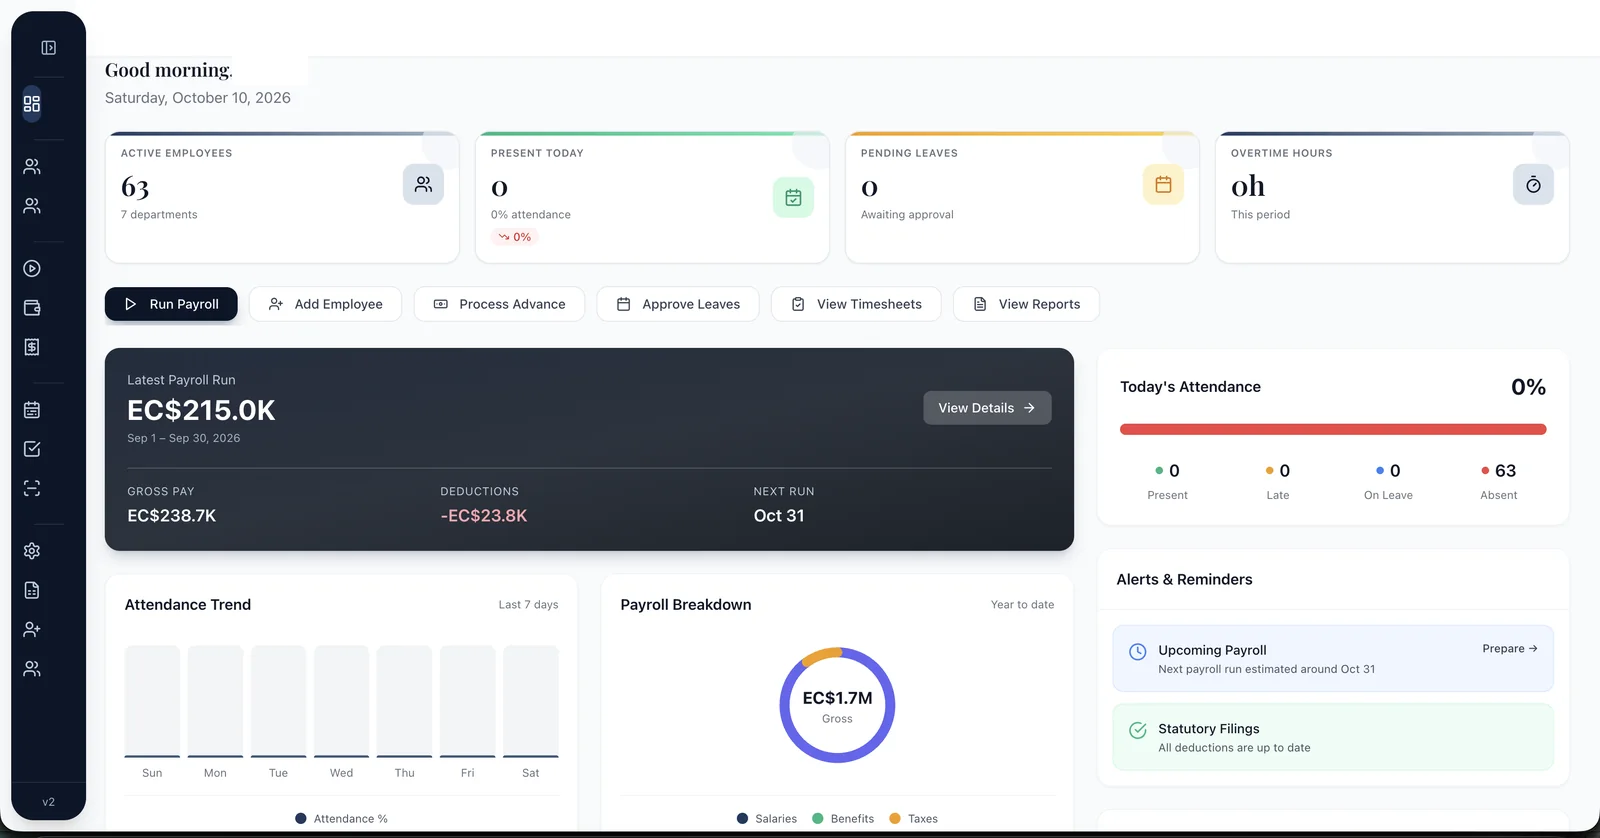Image resolution: width=1600 pixels, height=838 pixels.
Task: Click the Wed bar in Attendance Trend
Action: [x=341, y=701]
